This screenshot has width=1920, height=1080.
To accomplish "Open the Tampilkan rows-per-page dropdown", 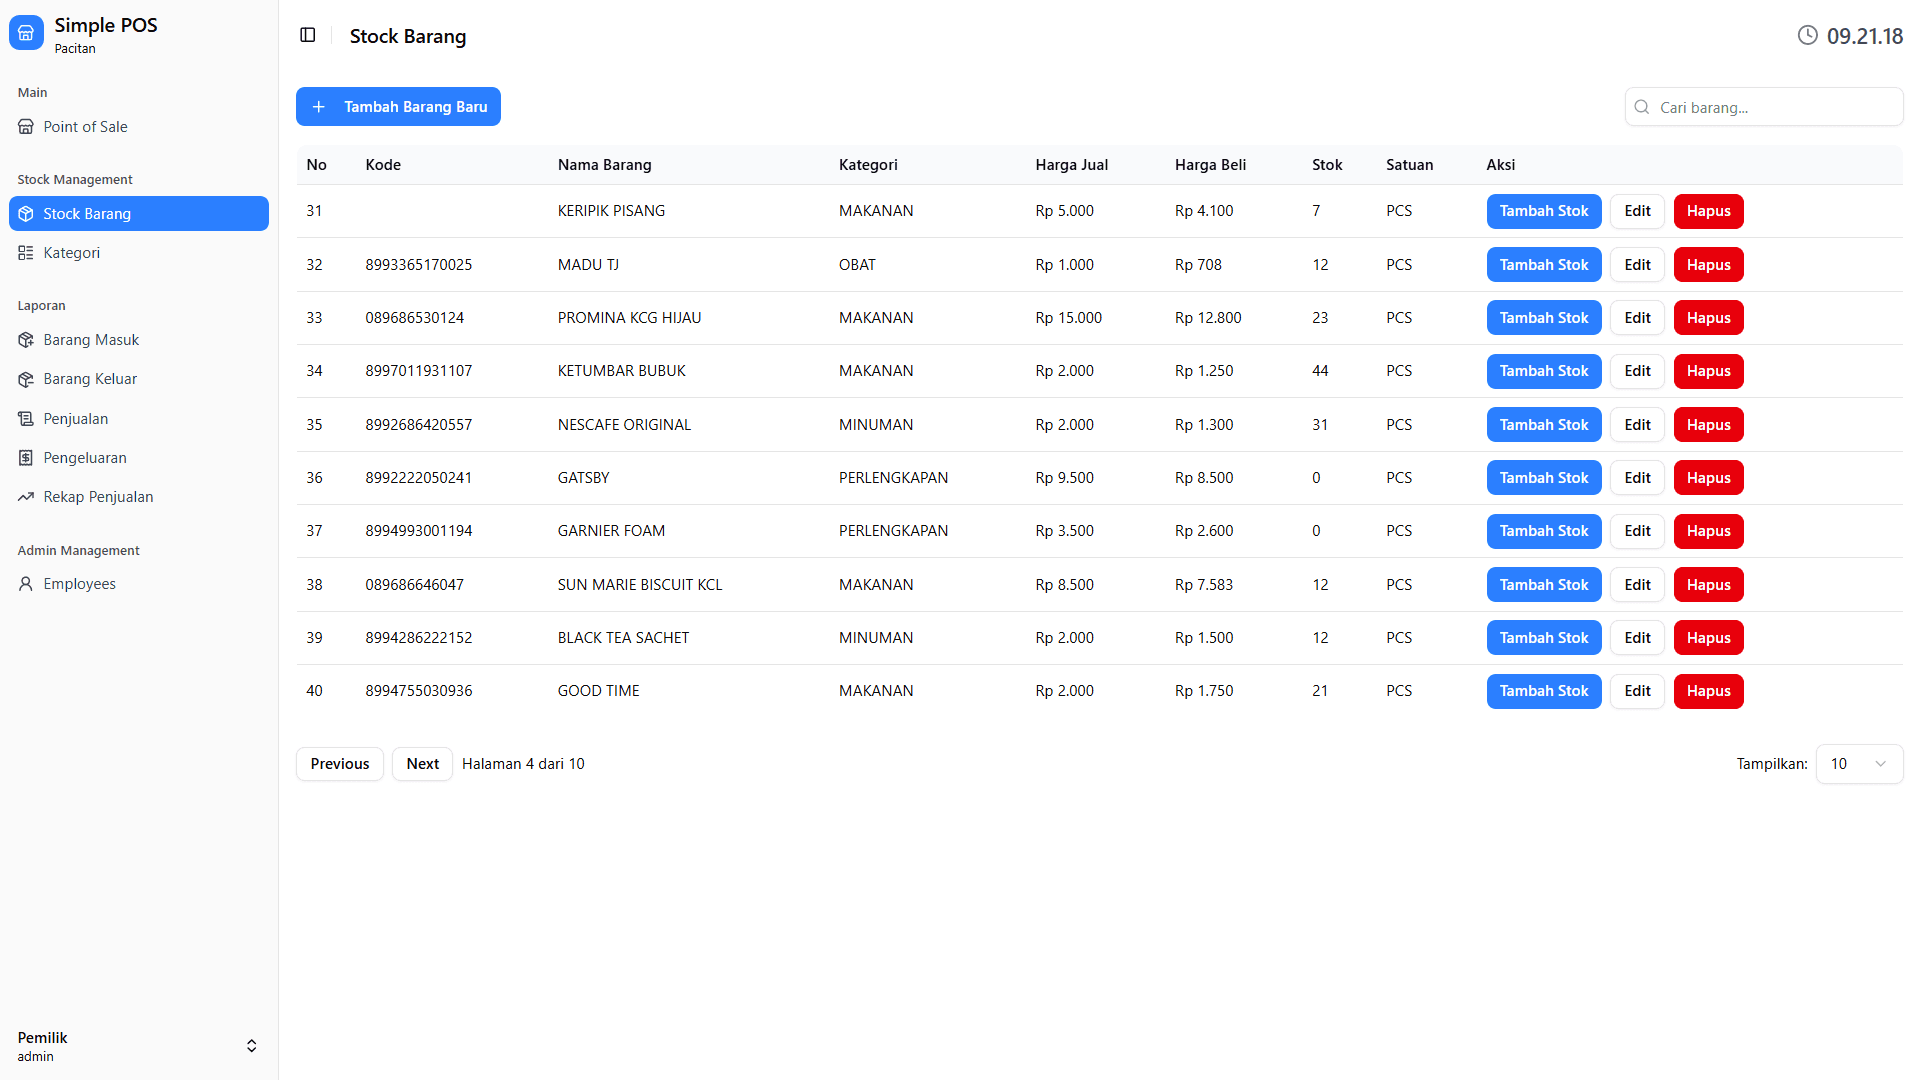I will click(1859, 764).
